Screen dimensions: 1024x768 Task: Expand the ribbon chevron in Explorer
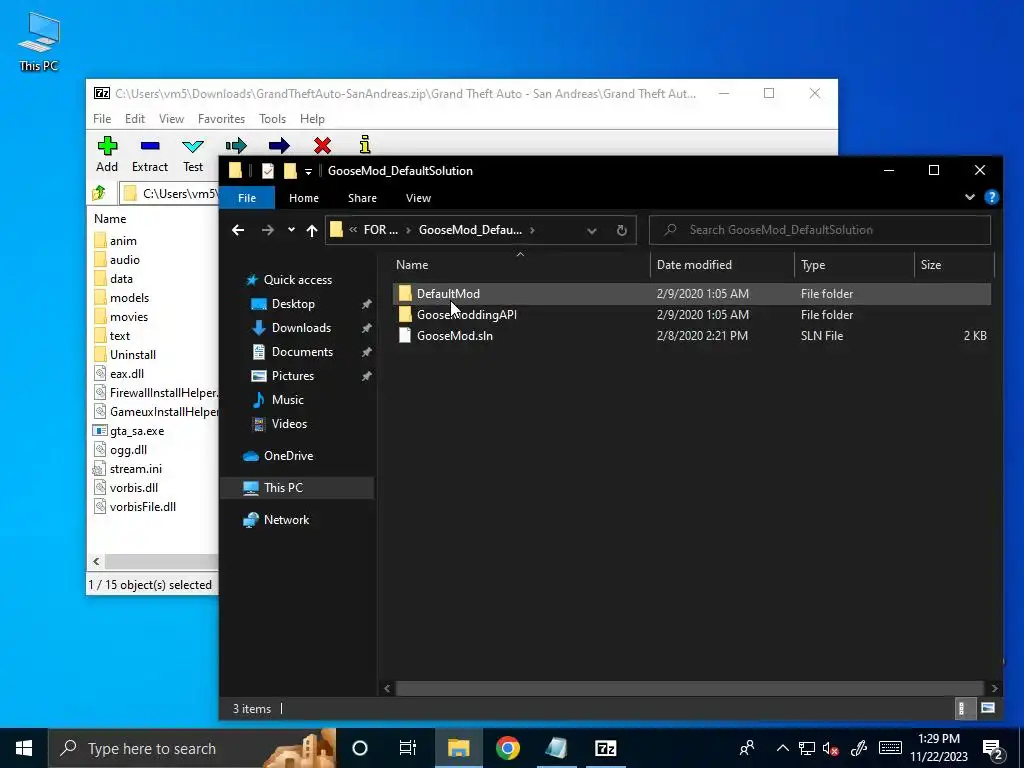click(x=970, y=197)
